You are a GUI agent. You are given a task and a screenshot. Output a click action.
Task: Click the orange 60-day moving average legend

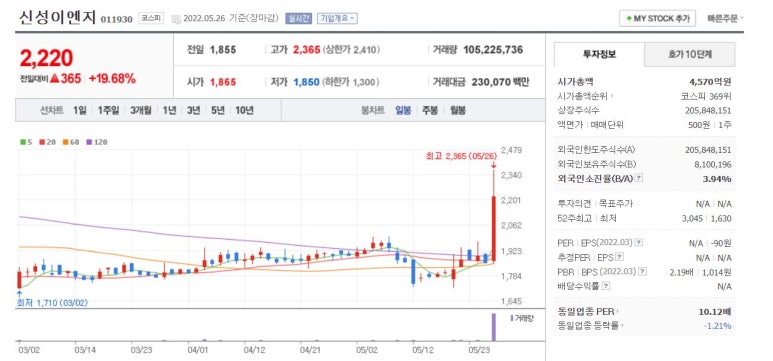[71, 142]
